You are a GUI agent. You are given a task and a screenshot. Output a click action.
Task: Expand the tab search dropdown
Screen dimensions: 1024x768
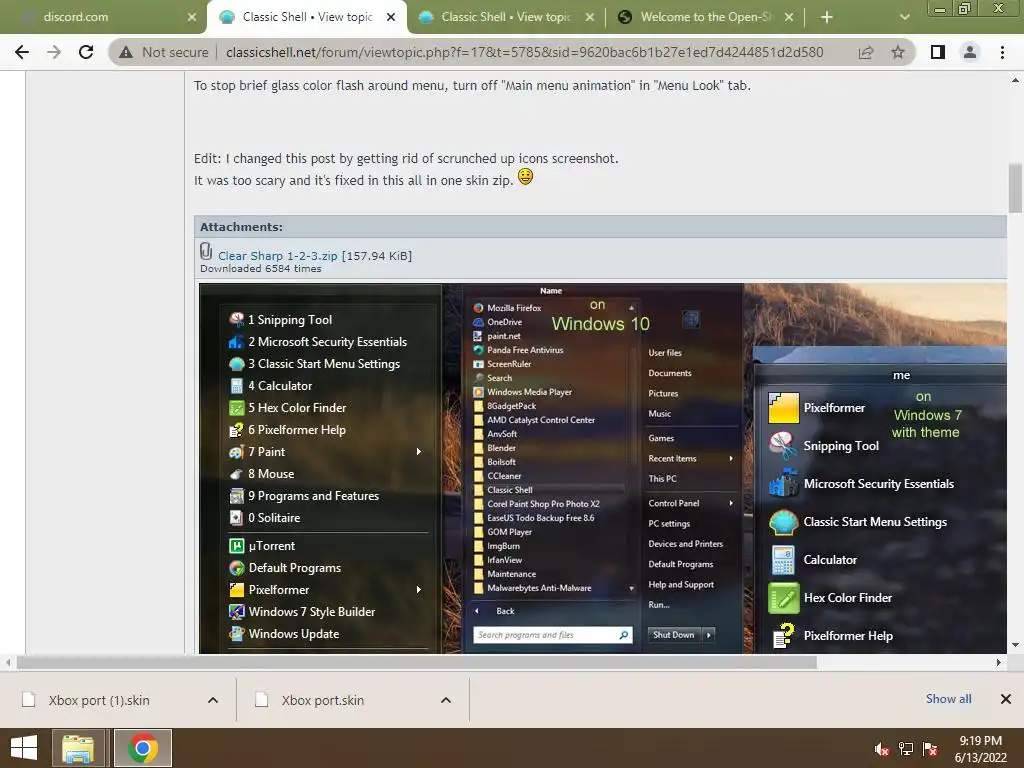click(904, 17)
